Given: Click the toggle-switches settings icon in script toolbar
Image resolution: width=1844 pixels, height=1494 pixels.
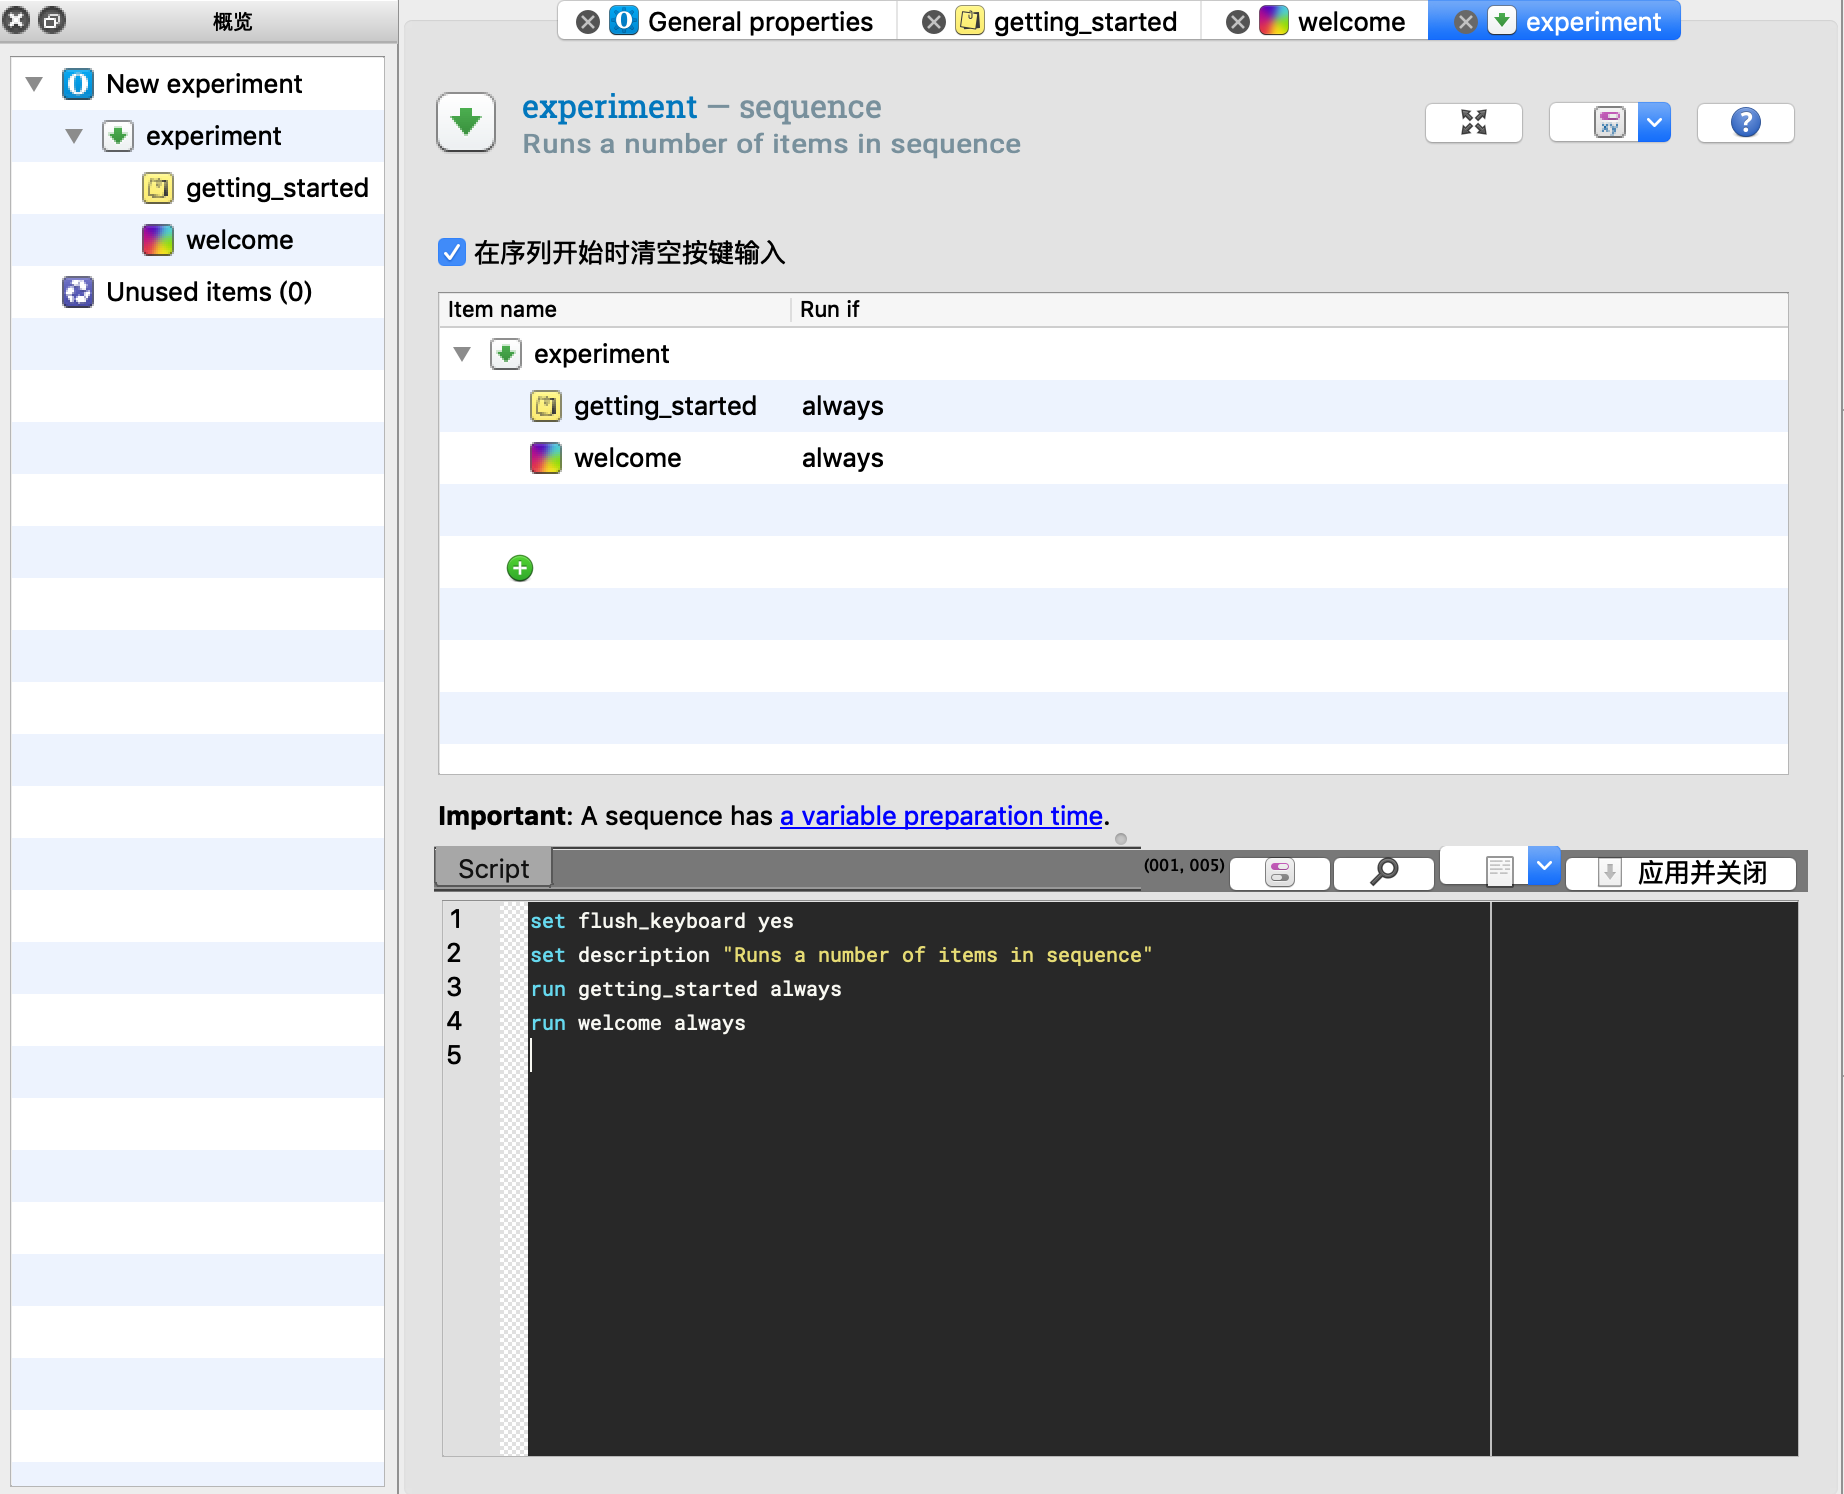Looking at the screenshot, I should click(1279, 871).
